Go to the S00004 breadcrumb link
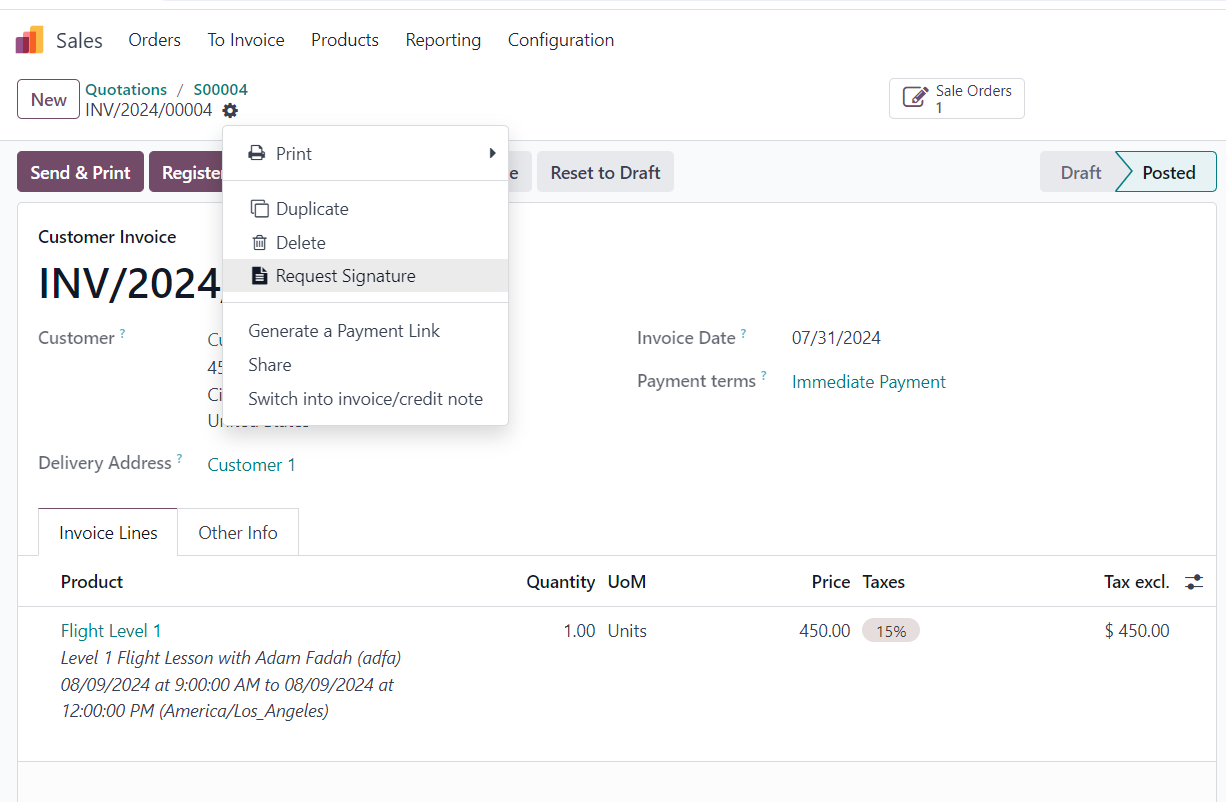The height and width of the screenshot is (802, 1226). point(220,89)
